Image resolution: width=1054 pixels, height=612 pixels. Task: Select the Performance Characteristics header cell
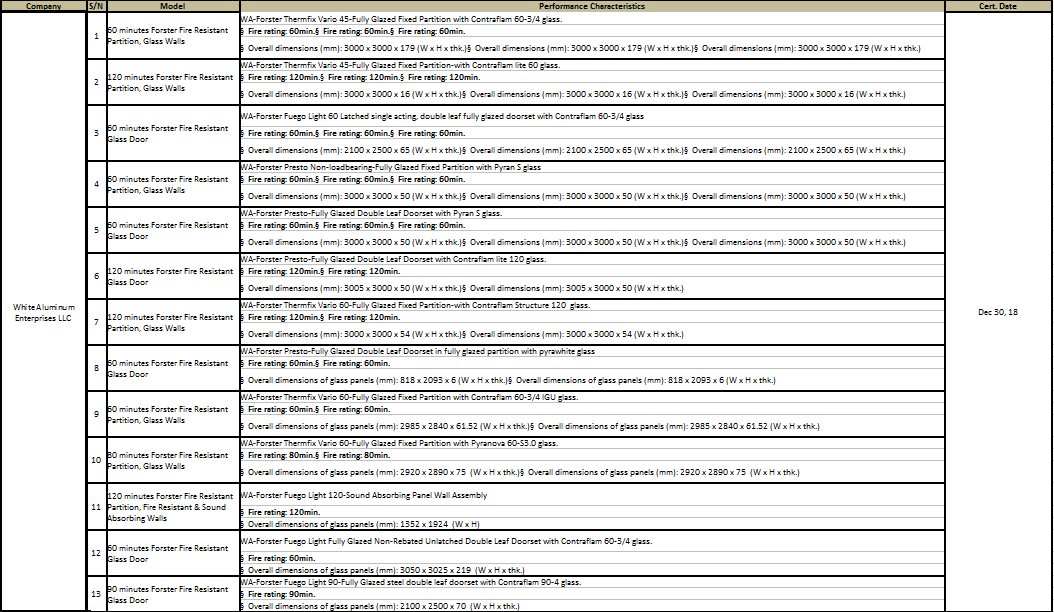pyautogui.click(x=591, y=6)
